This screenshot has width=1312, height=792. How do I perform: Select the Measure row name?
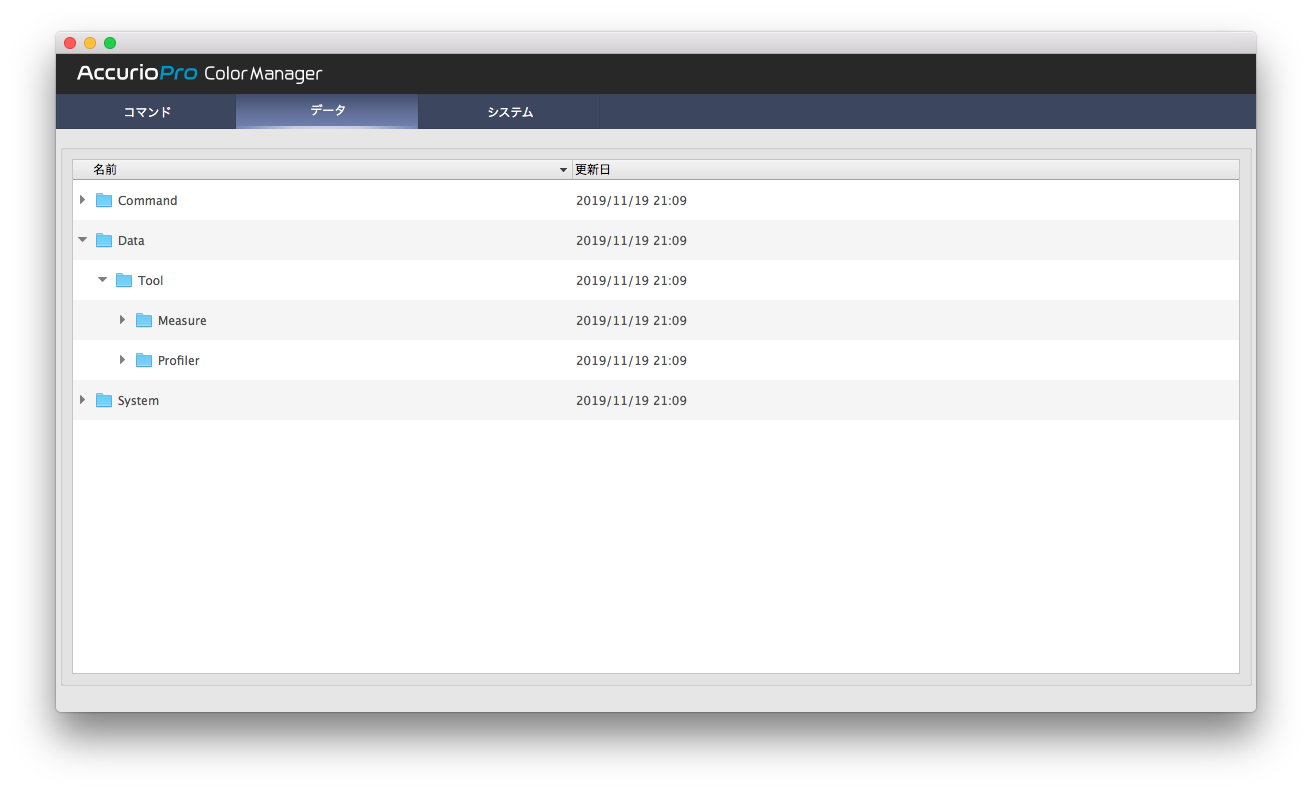[x=182, y=320]
